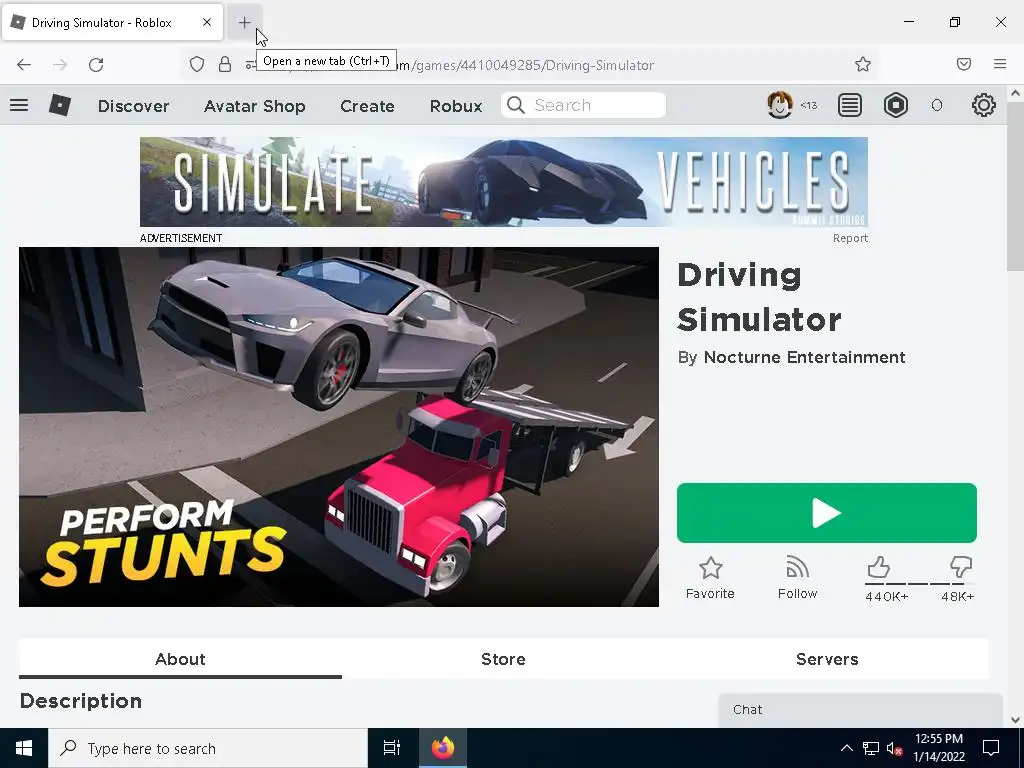Image resolution: width=1024 pixels, height=768 pixels.
Task: Open the avatar profile icon
Action: point(779,104)
